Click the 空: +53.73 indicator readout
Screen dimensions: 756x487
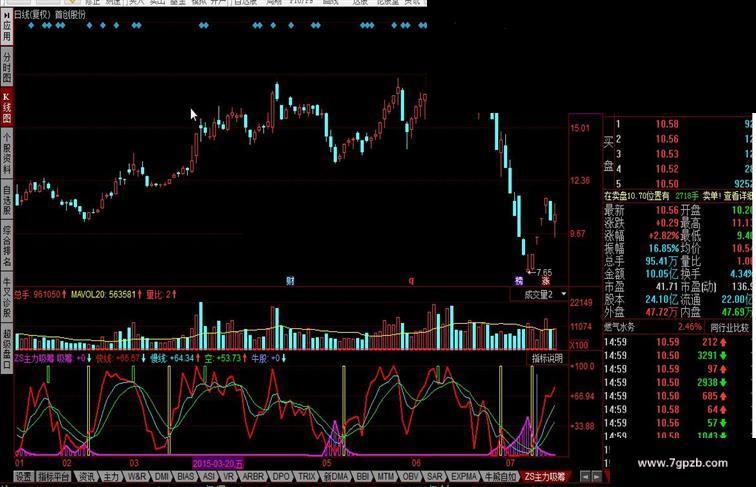pyautogui.click(x=223, y=358)
